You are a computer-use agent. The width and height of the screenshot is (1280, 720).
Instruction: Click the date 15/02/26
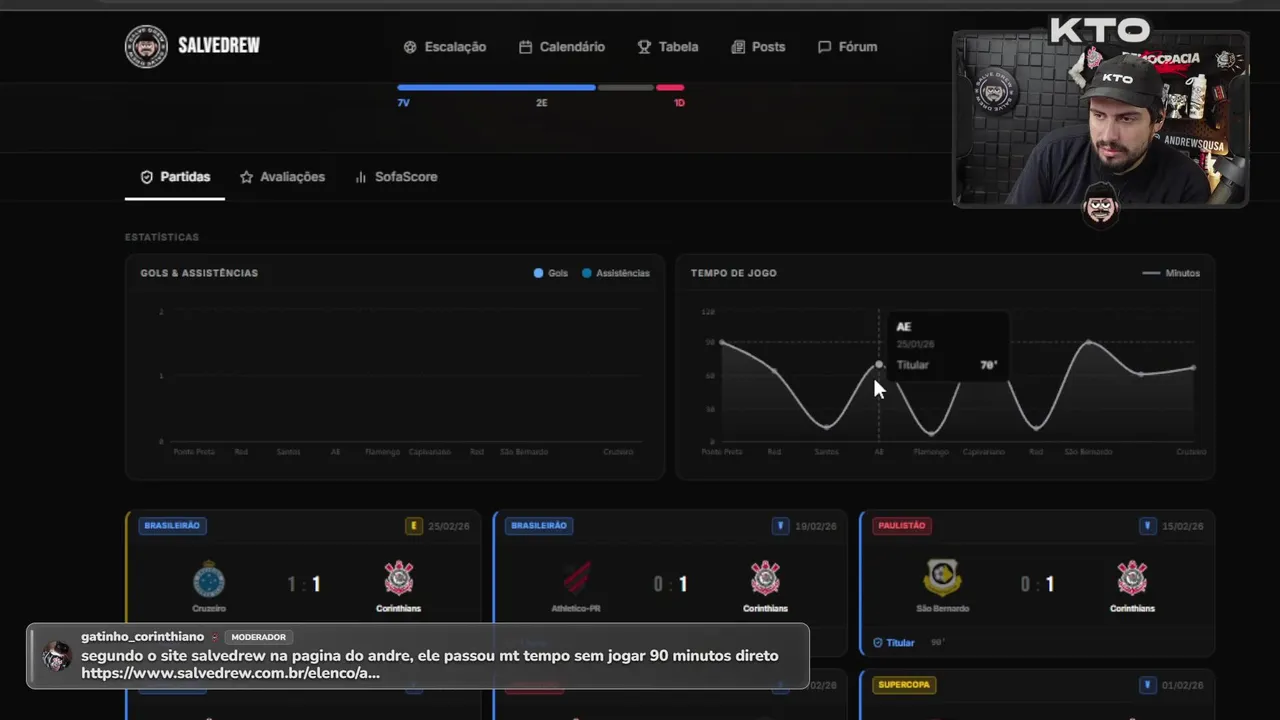1183,526
